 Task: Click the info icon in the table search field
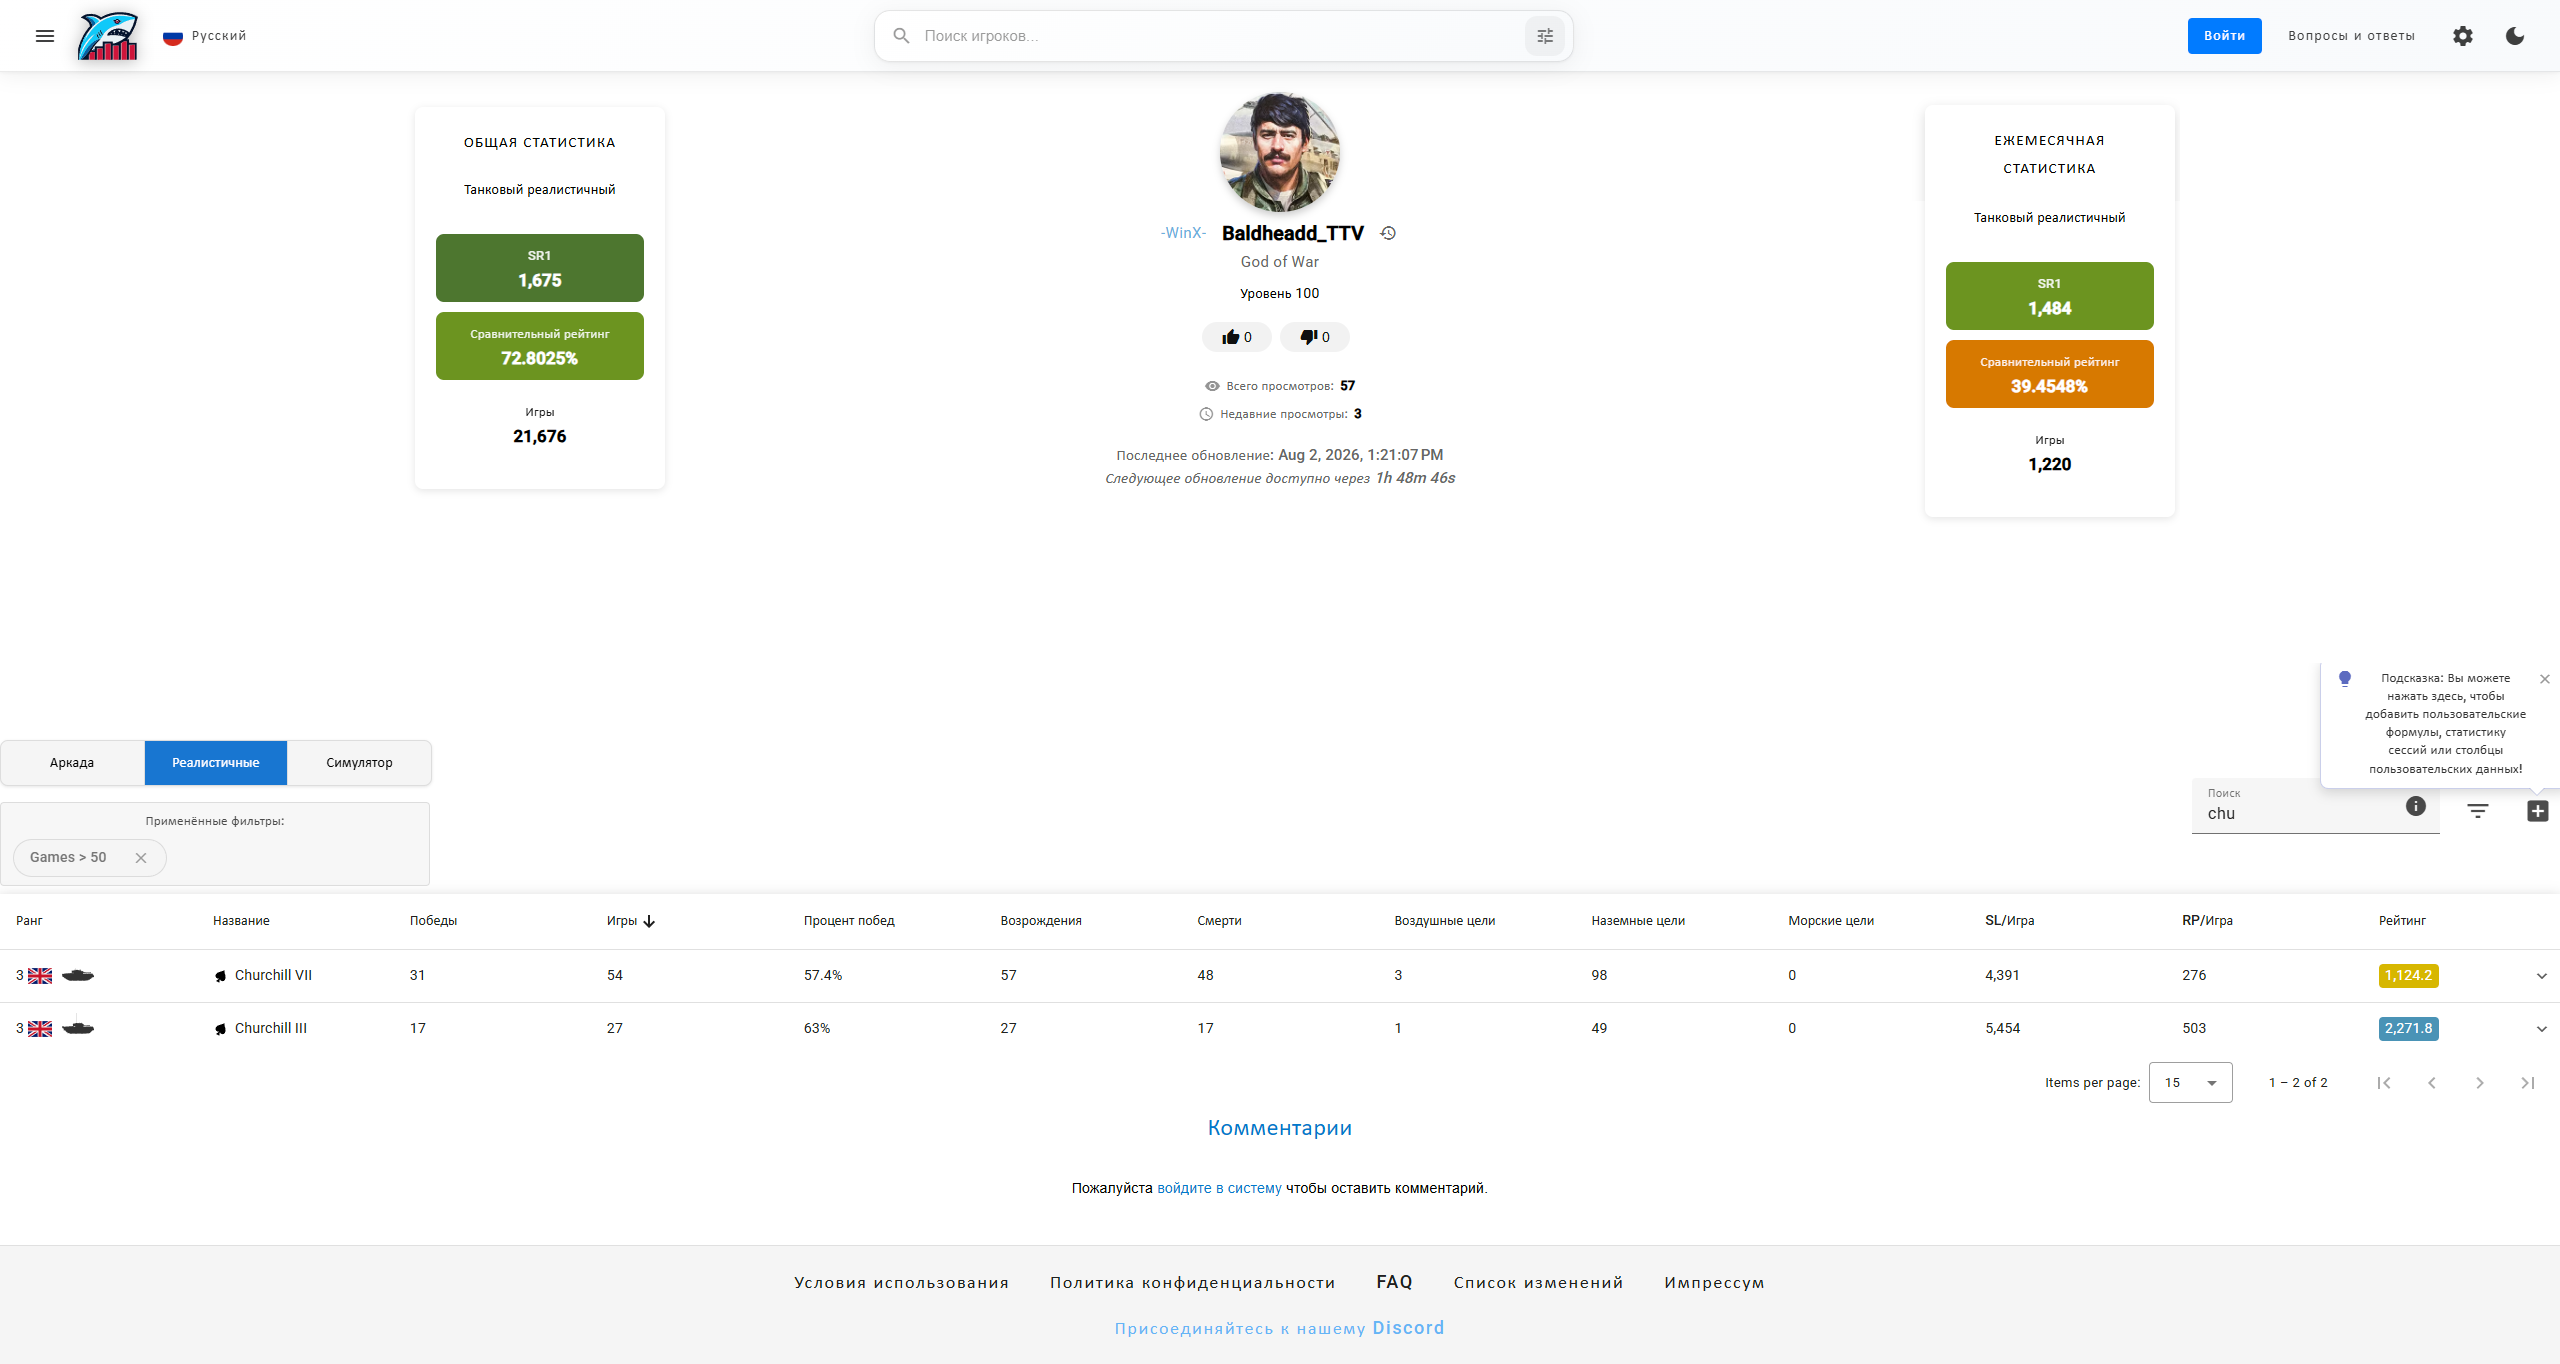coord(2416,806)
